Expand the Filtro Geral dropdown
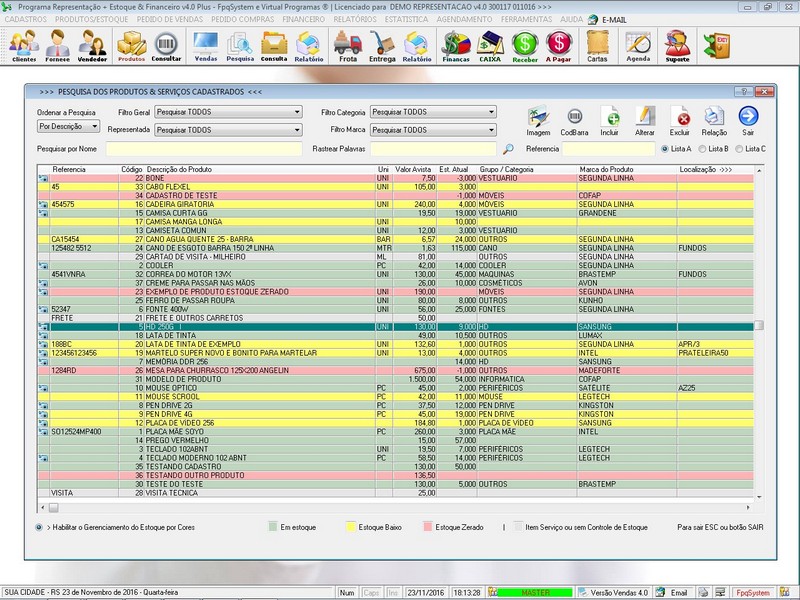Screen dimensions: 800x600 pos(297,112)
